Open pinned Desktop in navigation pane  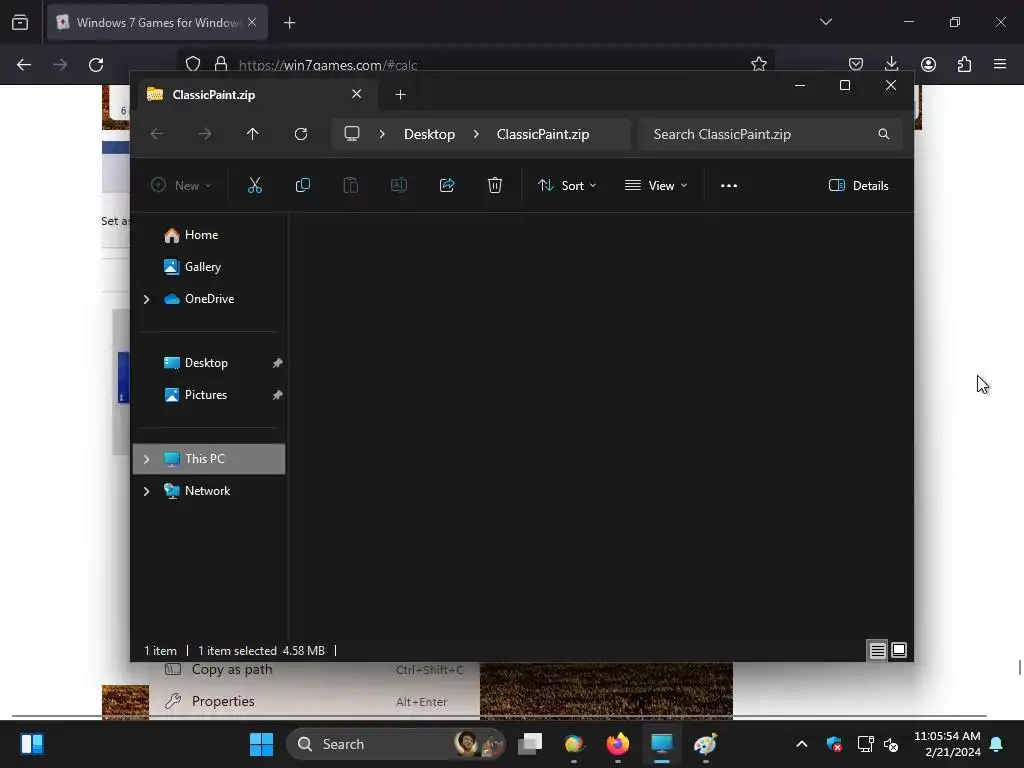(x=209, y=363)
